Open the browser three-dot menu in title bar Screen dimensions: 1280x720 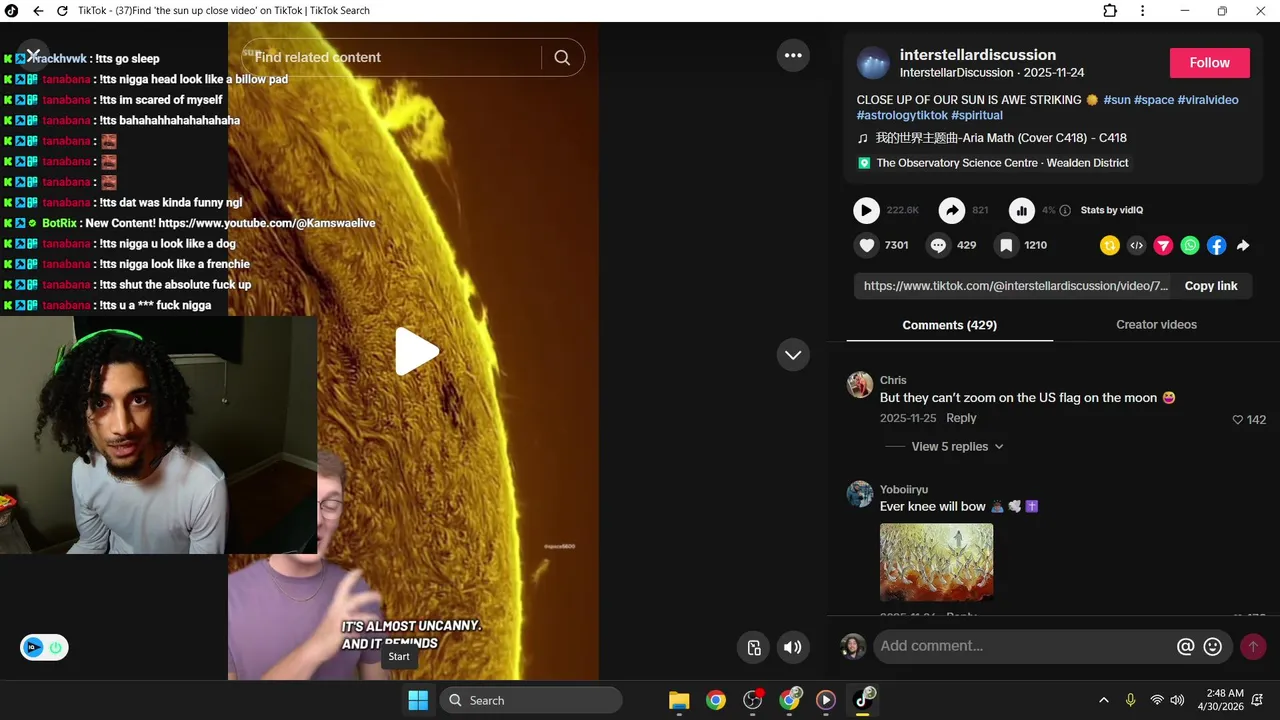click(x=1142, y=11)
